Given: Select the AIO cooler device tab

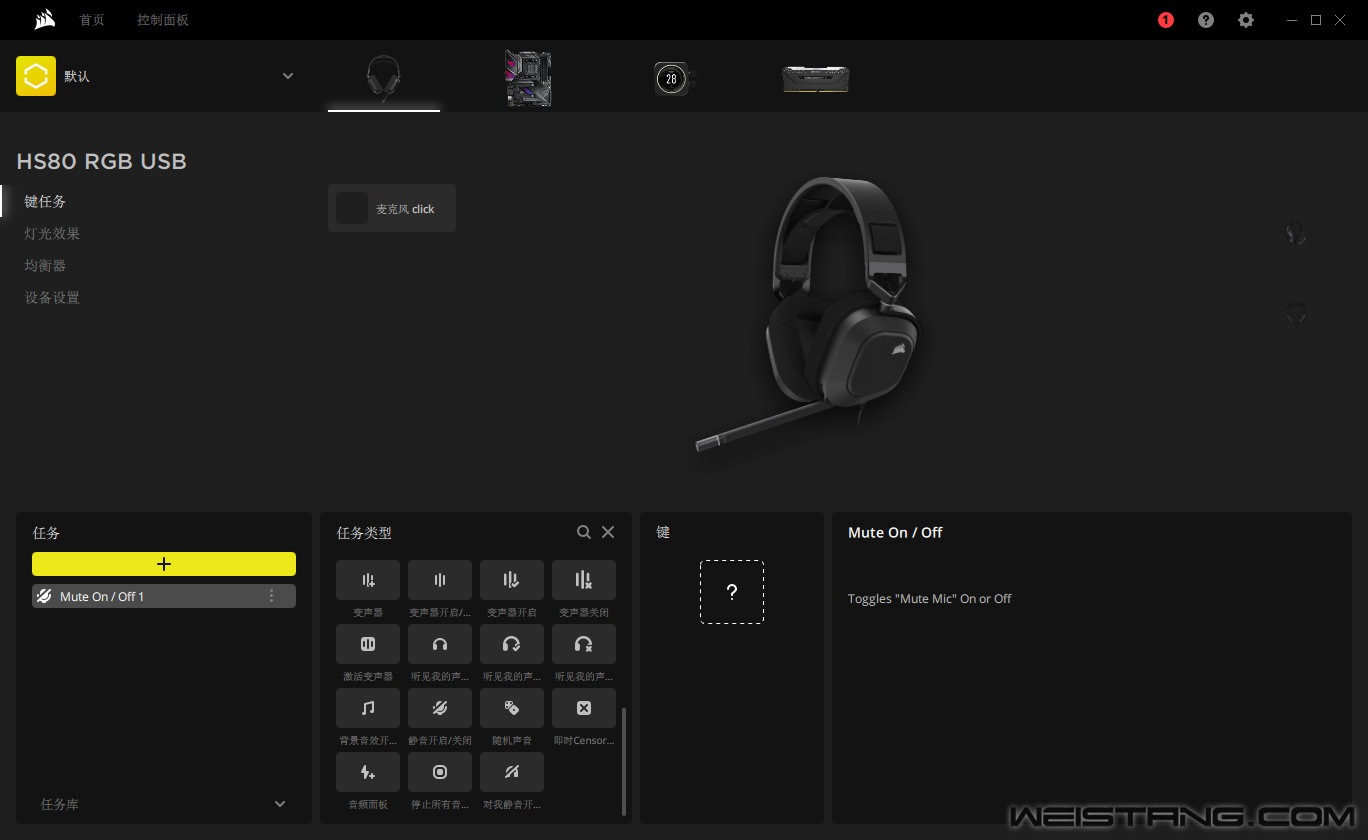Looking at the screenshot, I should (x=675, y=79).
